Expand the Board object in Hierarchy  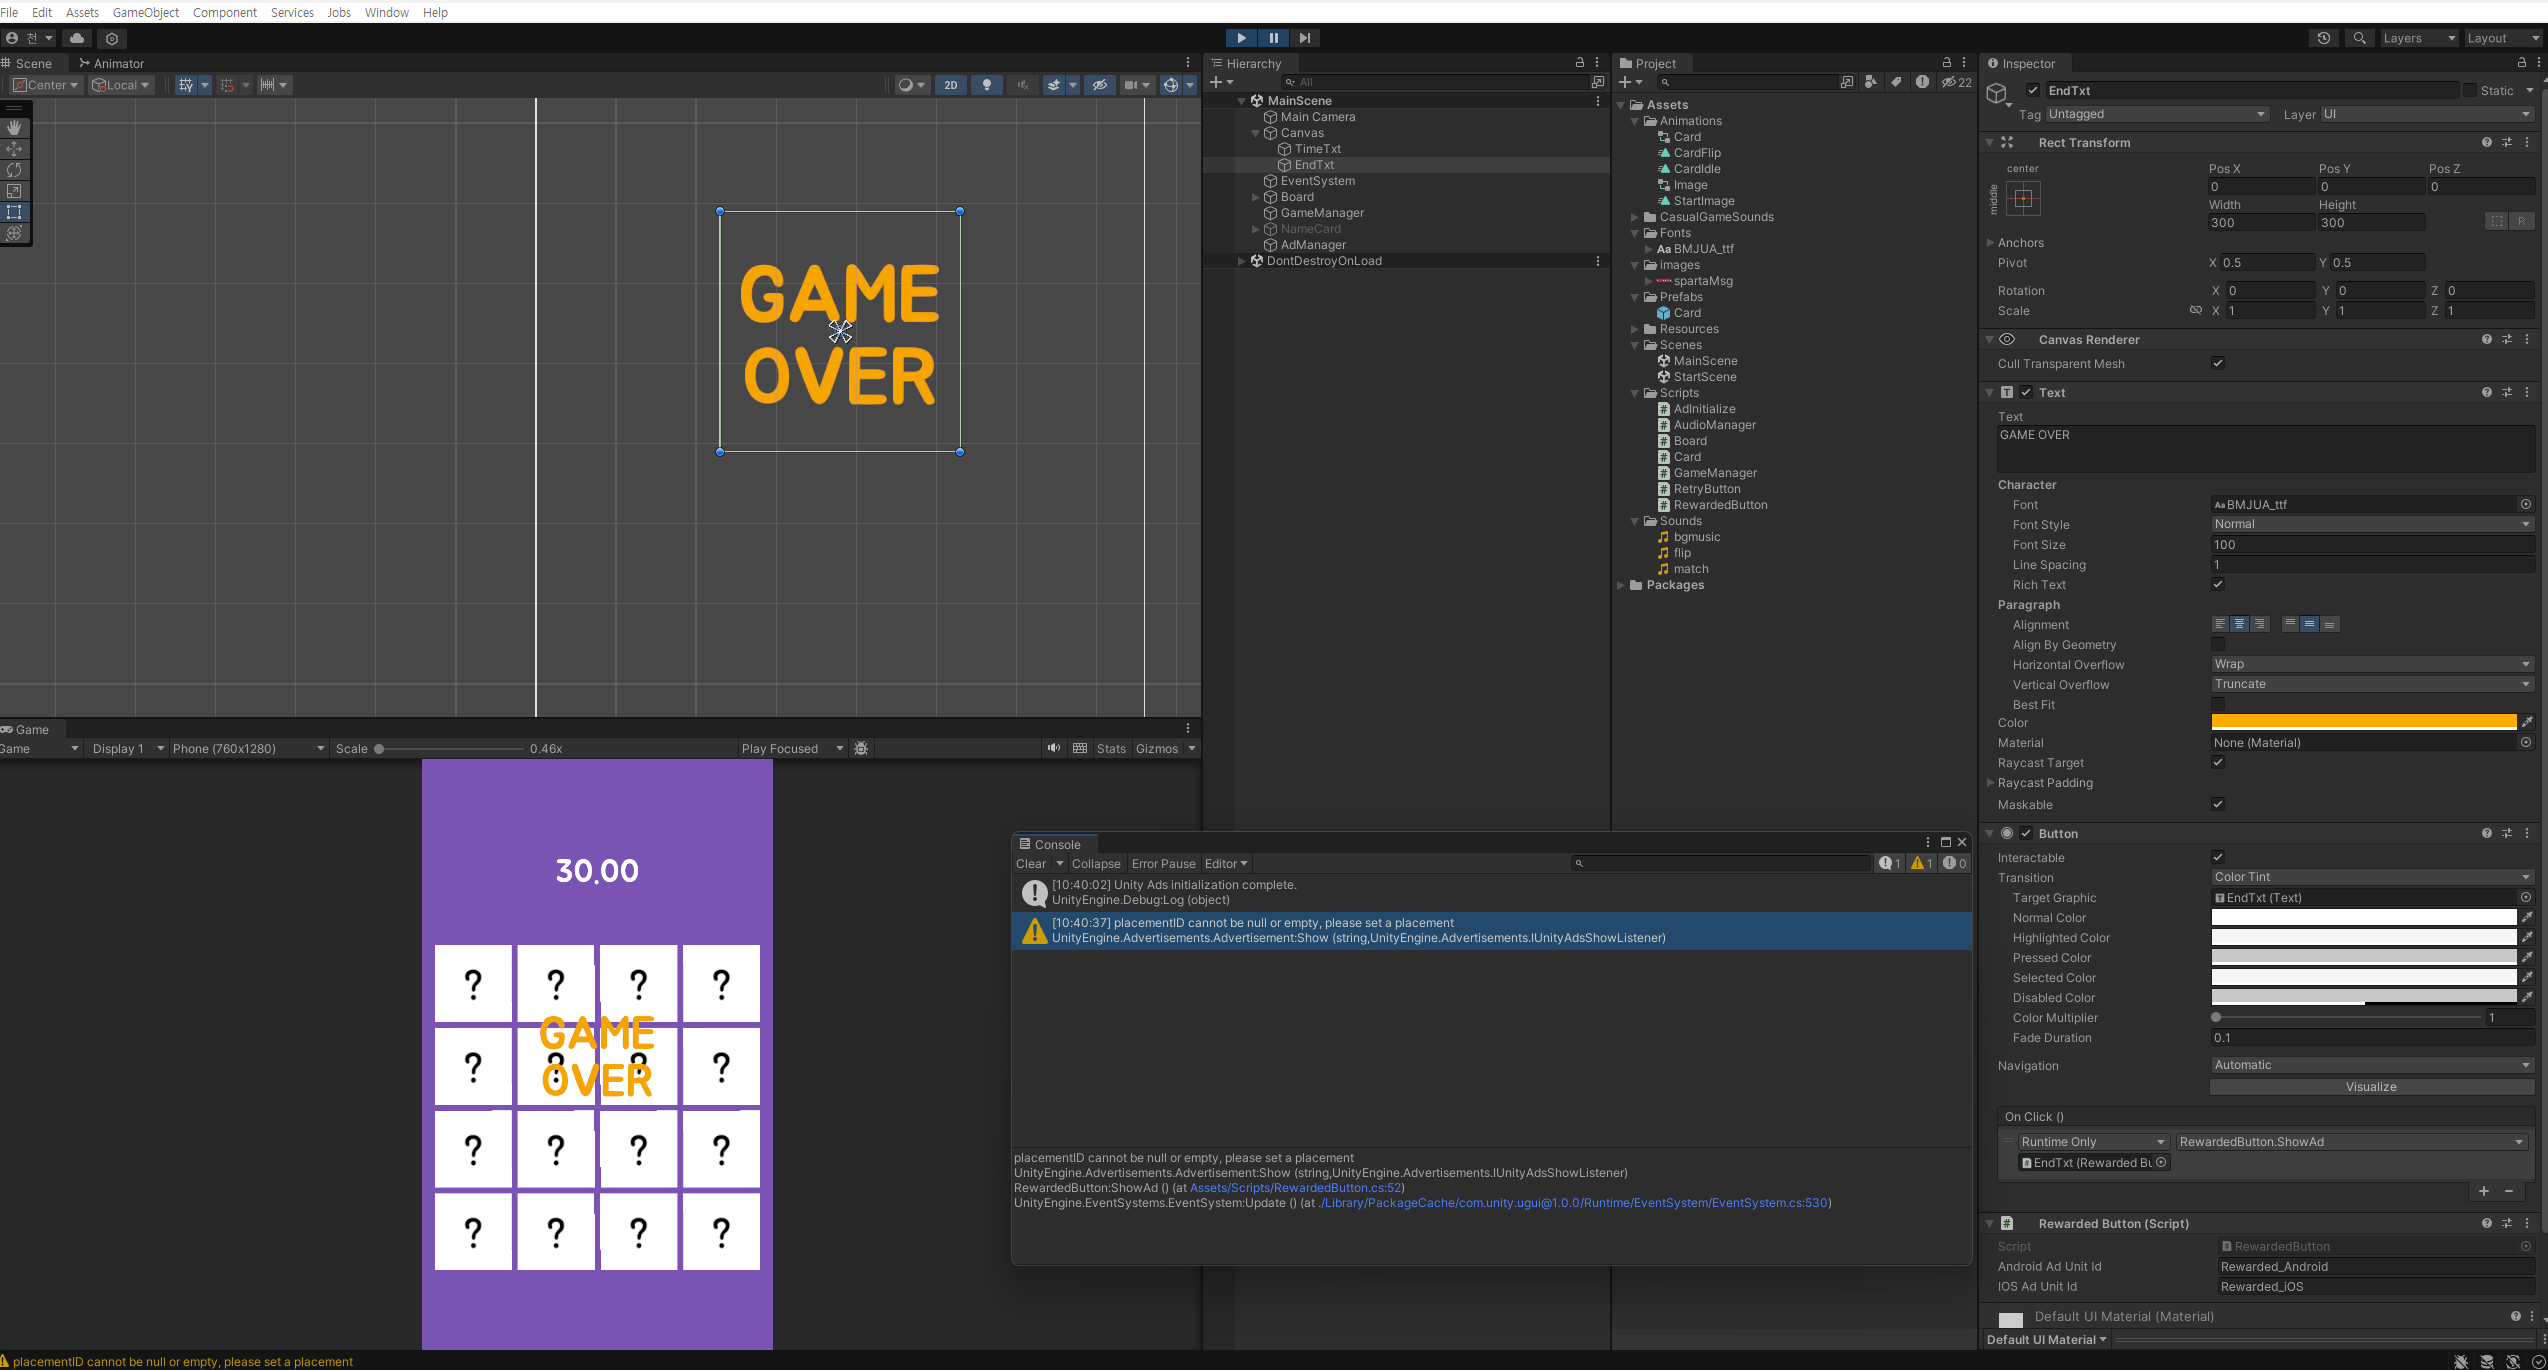tap(1255, 197)
